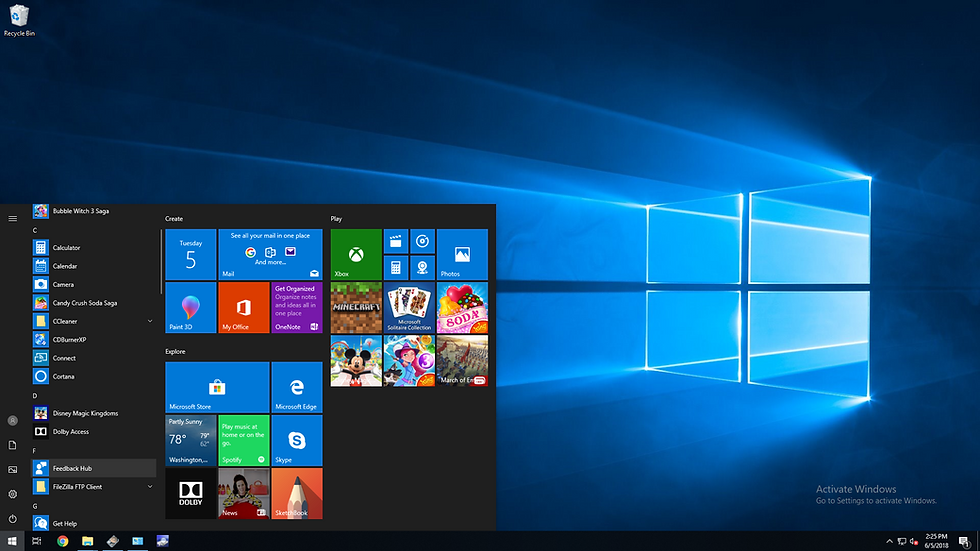Jump to apps via letter C header
This screenshot has height=551, width=980.
(35, 230)
